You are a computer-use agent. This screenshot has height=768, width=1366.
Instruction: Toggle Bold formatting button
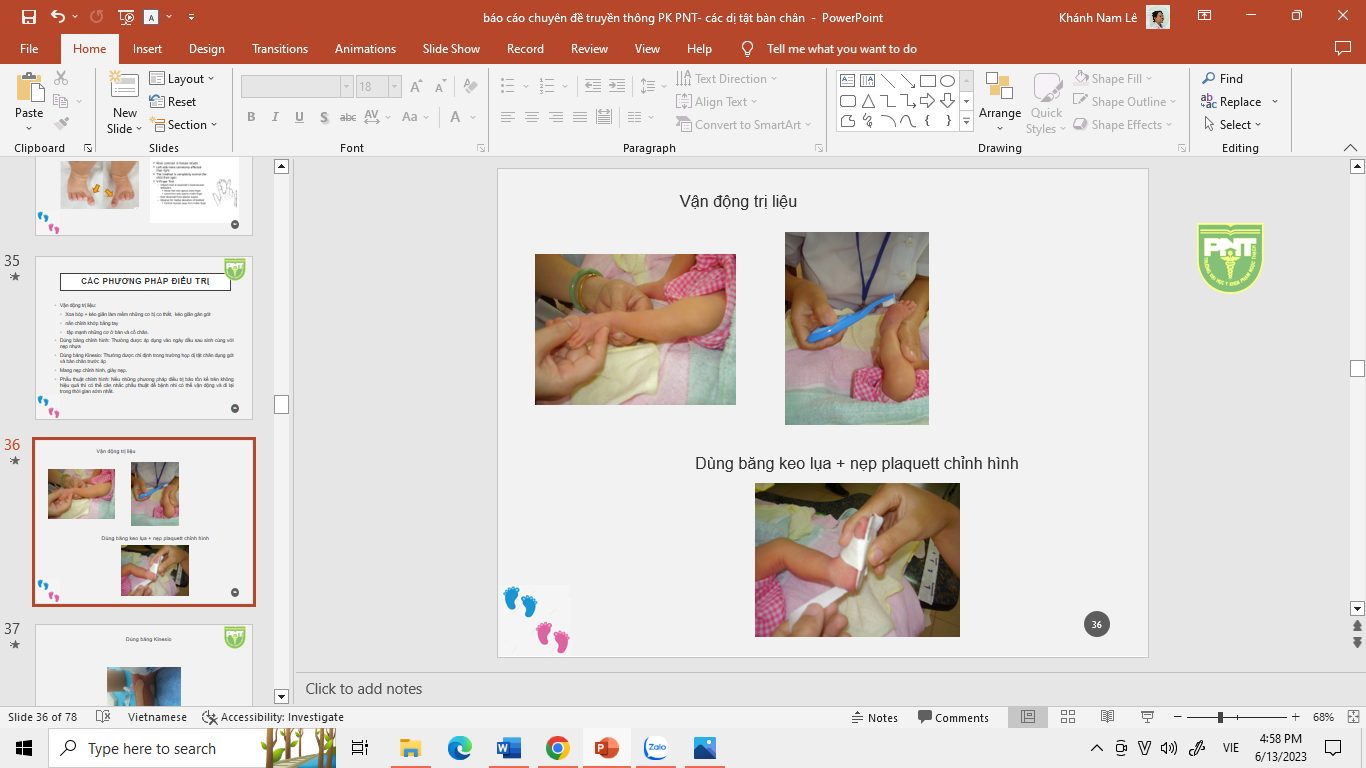click(251, 117)
